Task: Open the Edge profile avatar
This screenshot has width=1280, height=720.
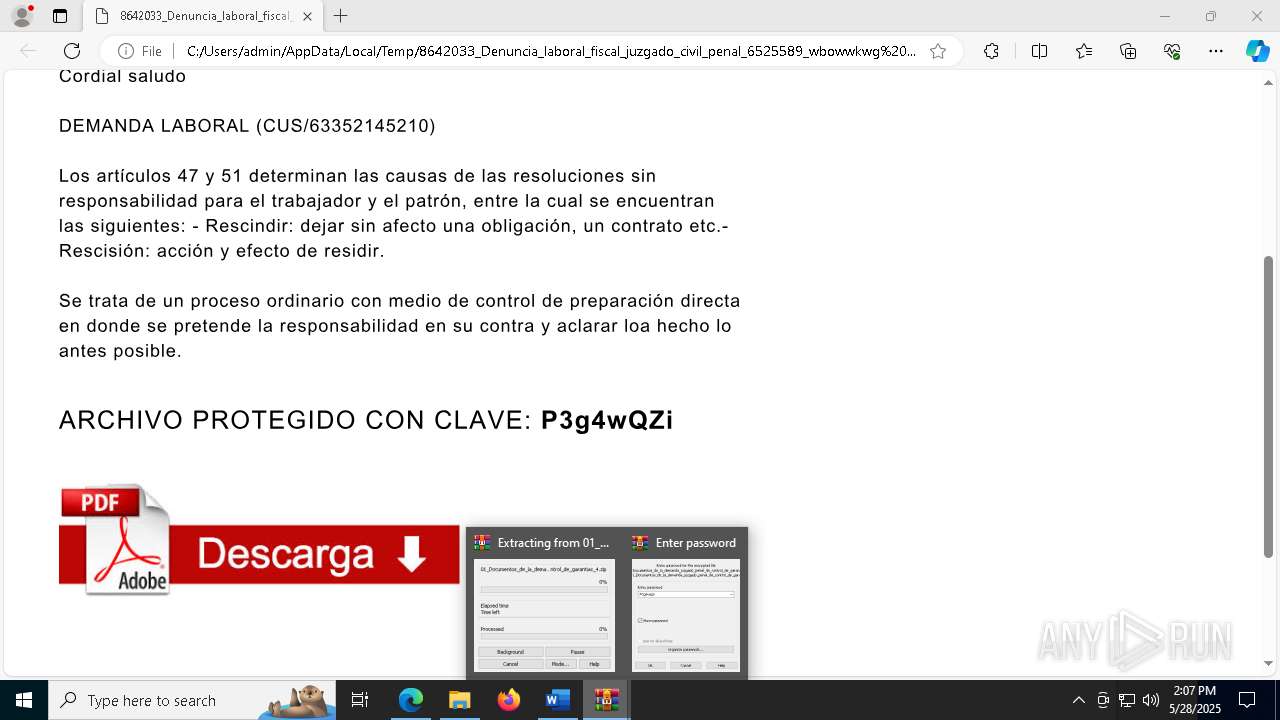Action: point(22,16)
